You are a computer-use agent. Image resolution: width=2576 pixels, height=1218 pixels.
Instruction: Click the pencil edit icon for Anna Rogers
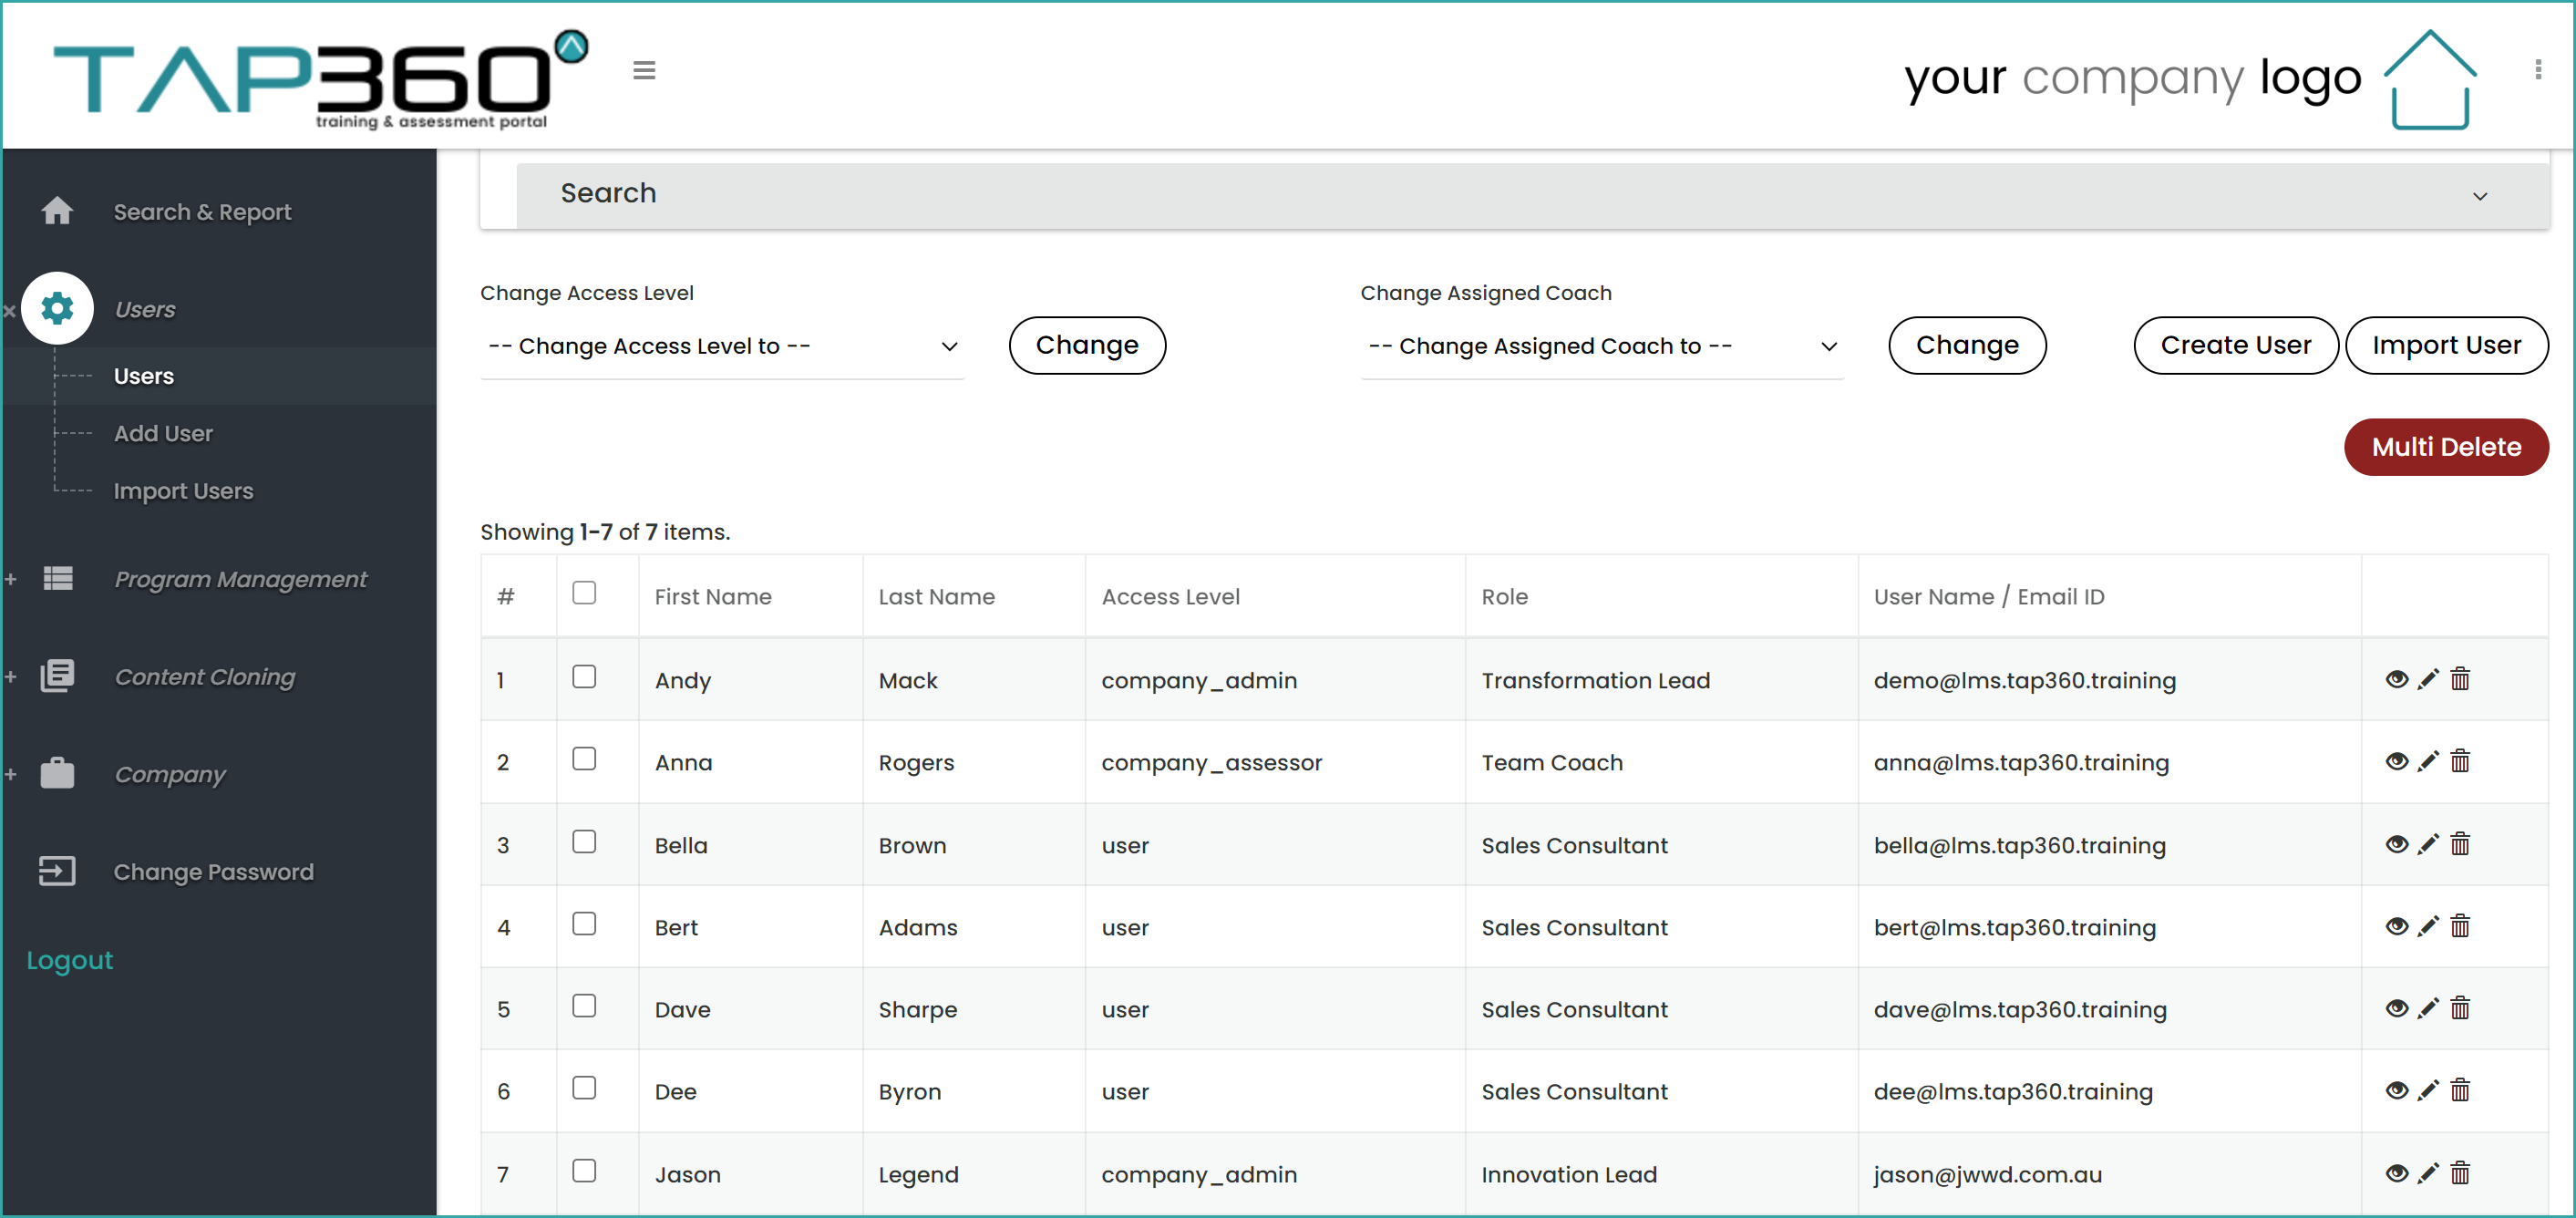tap(2428, 761)
